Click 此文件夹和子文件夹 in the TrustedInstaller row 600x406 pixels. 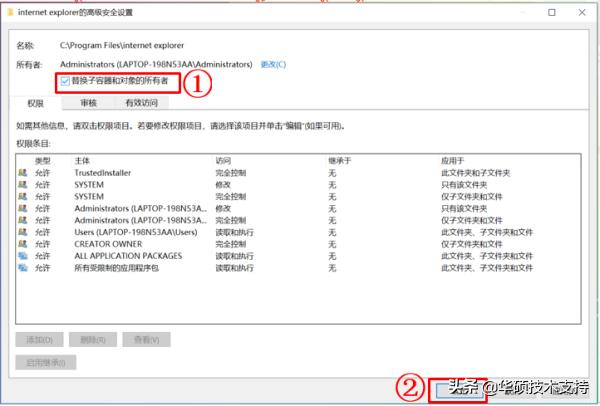click(476, 173)
